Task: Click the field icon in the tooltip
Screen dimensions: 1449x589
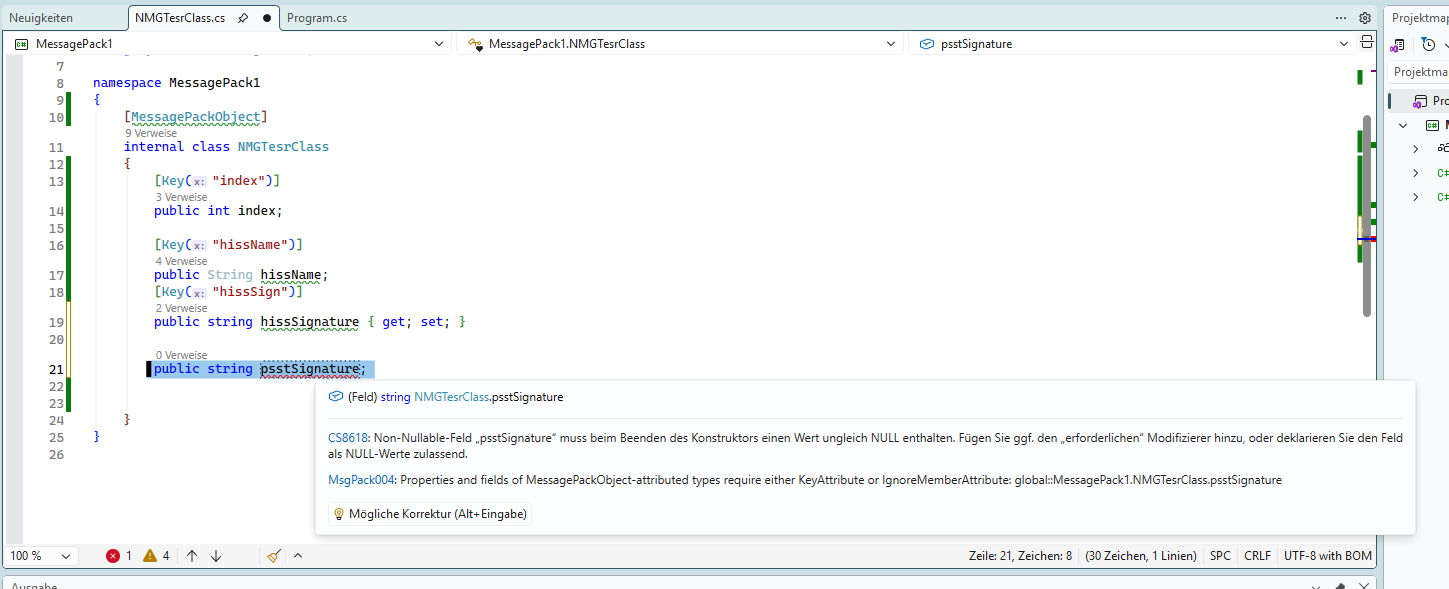Action: tap(336, 397)
